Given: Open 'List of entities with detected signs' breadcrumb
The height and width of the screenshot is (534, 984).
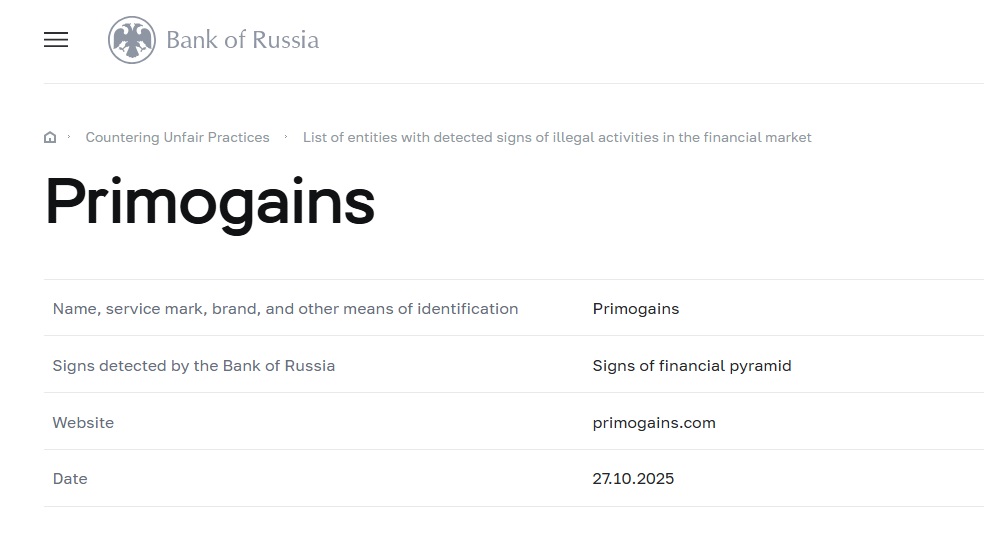Looking at the screenshot, I should tap(557, 137).
